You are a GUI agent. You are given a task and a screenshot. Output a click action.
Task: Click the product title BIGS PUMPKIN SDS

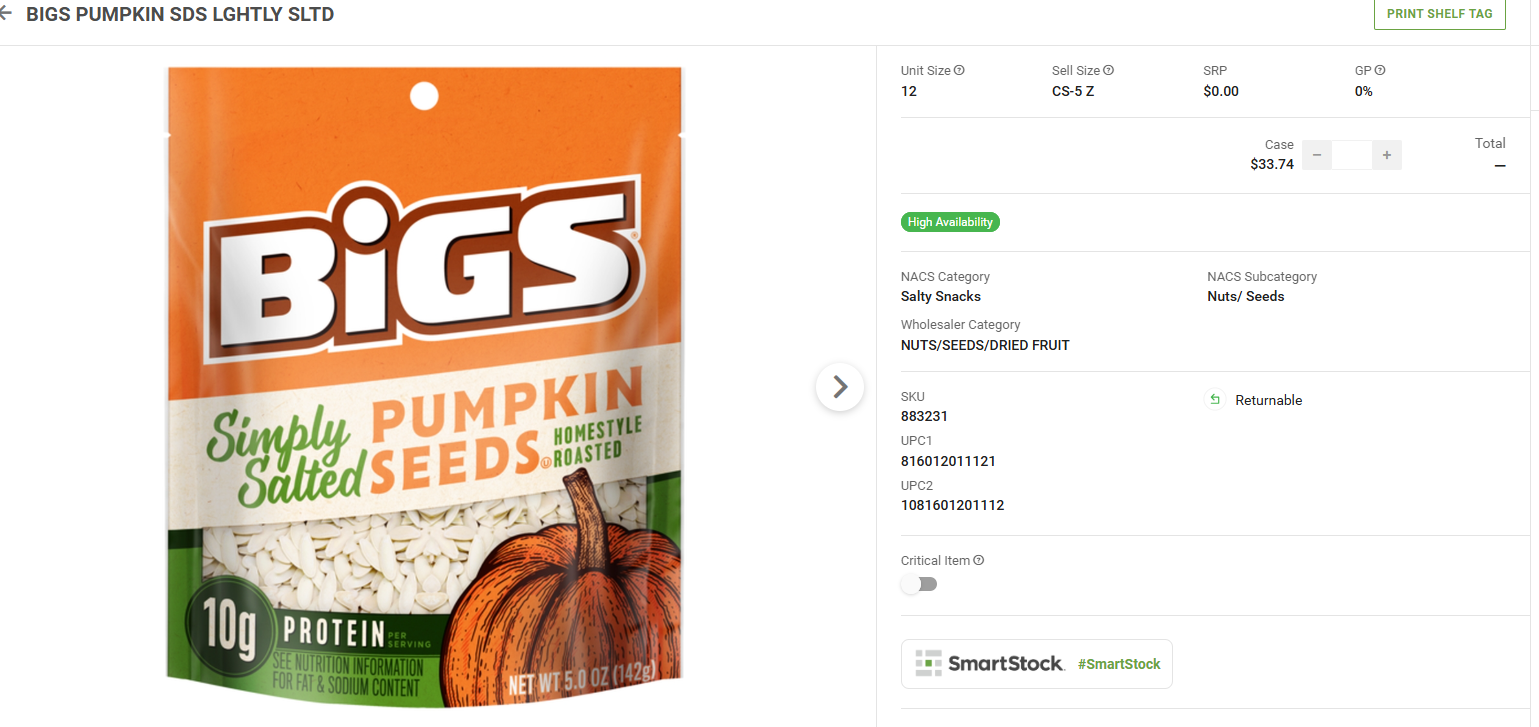[x=180, y=14]
